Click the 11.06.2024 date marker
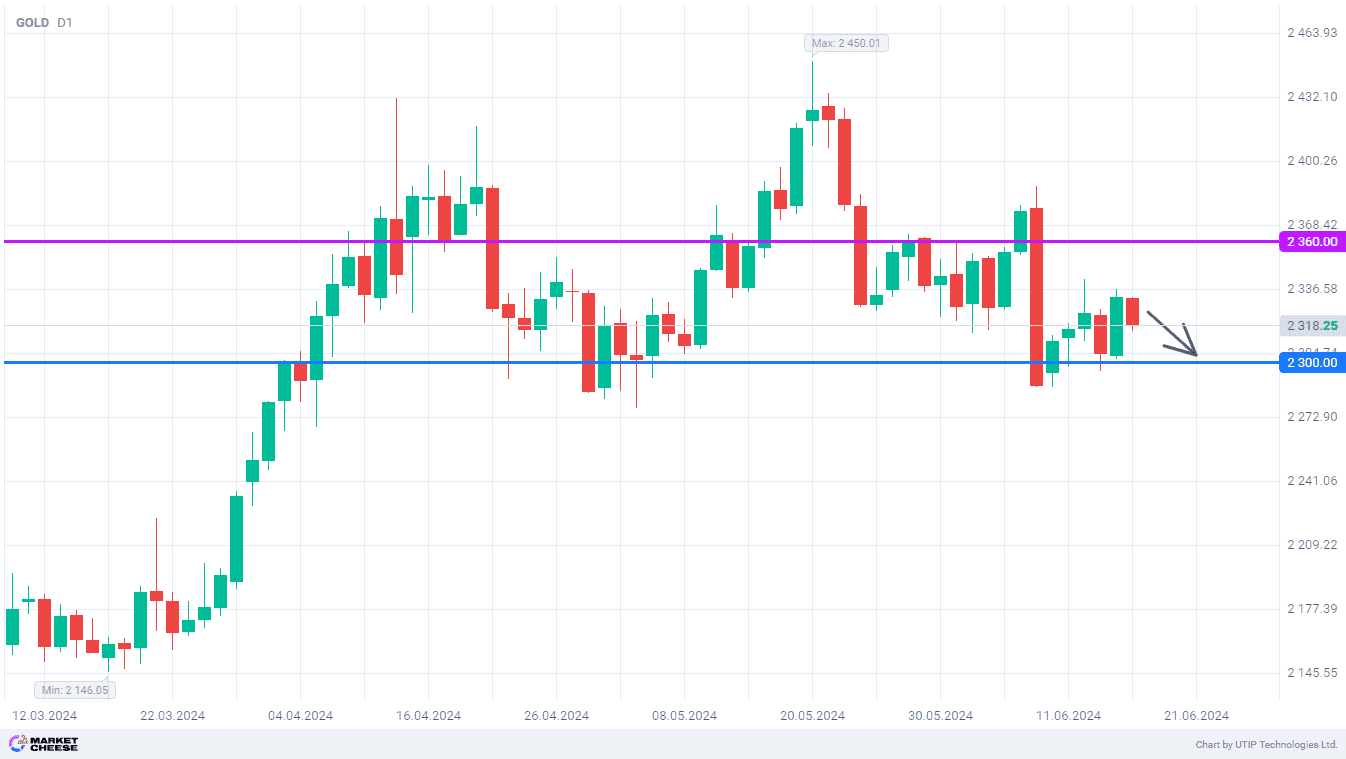The height and width of the screenshot is (759, 1346). 1068,716
